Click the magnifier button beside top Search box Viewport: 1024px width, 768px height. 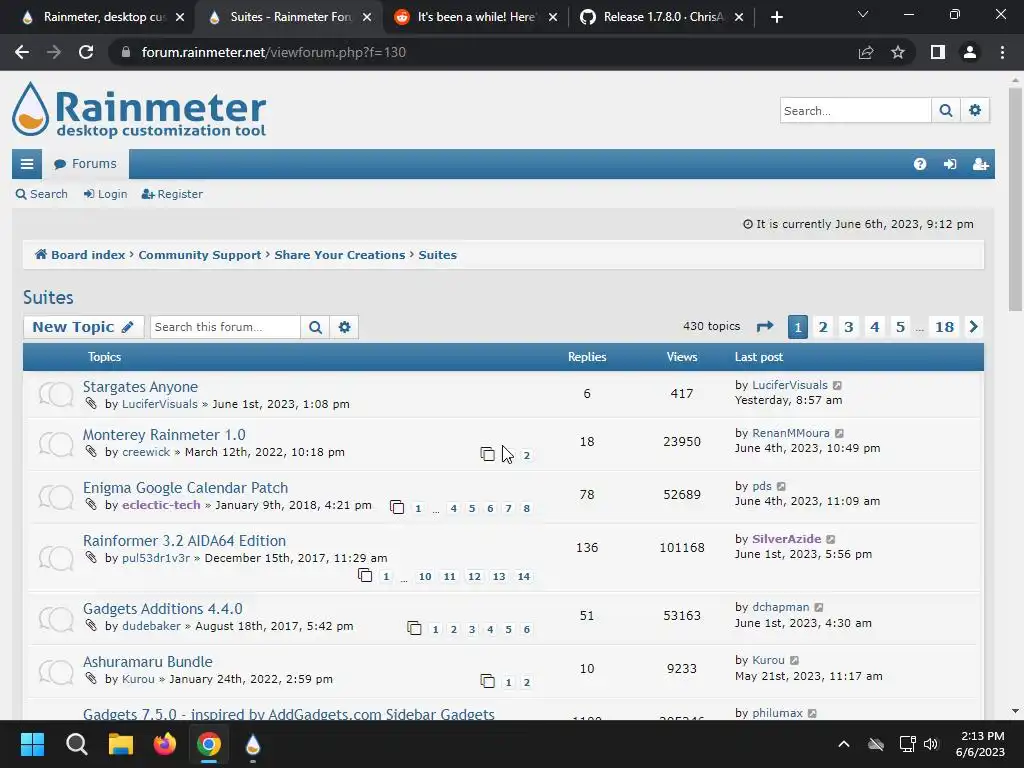(x=946, y=110)
